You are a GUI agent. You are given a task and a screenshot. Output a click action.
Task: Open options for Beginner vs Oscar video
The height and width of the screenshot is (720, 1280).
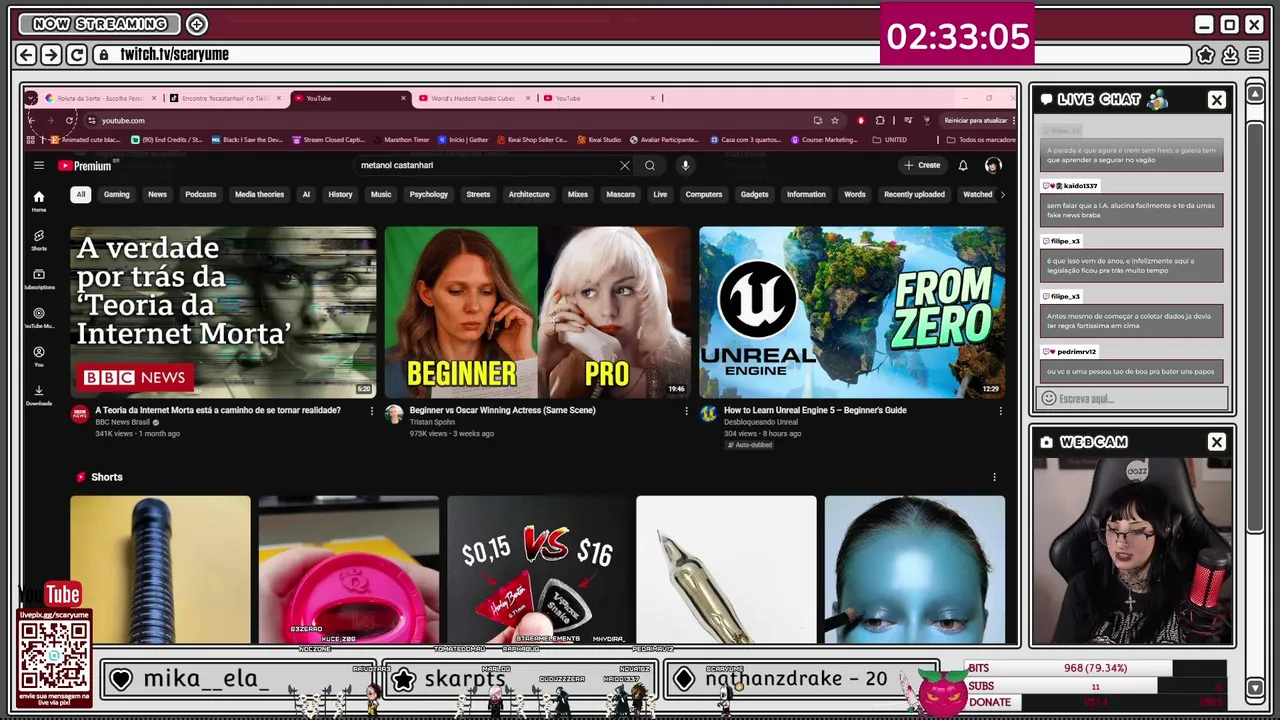point(686,411)
